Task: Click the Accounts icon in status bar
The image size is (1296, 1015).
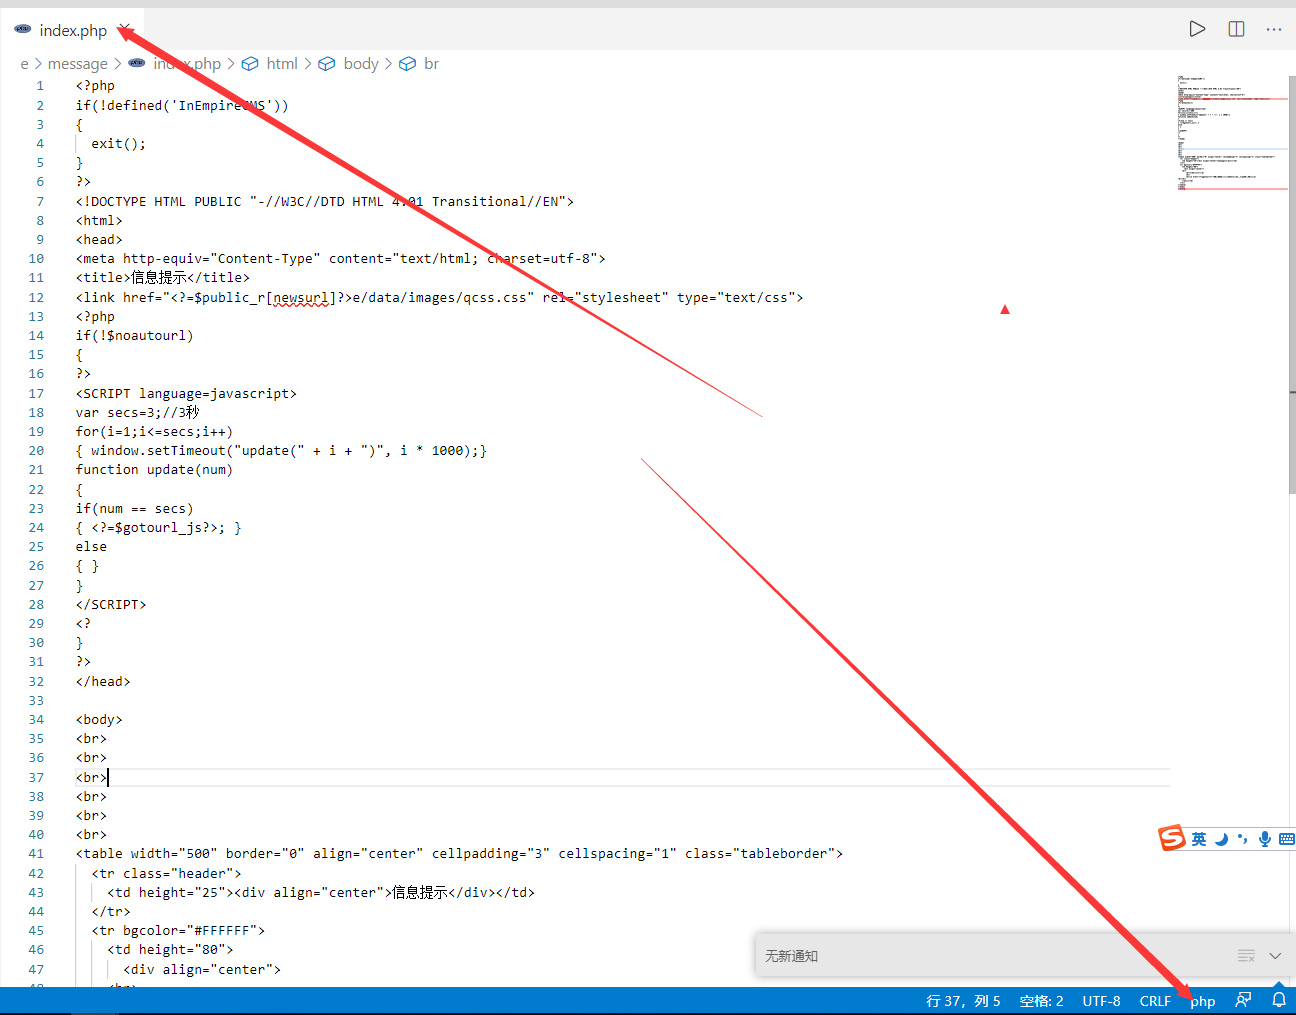Action: 1243,1000
